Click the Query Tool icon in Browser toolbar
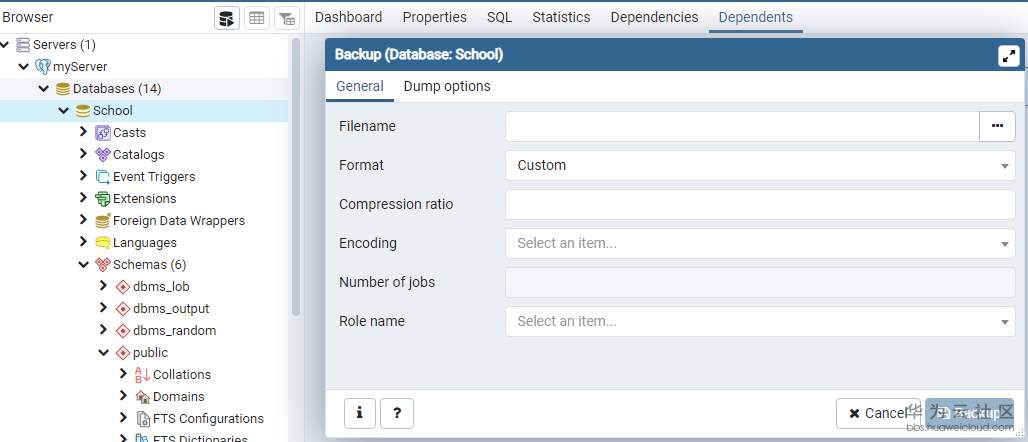Screen dimensions: 1028x442 coord(227,18)
